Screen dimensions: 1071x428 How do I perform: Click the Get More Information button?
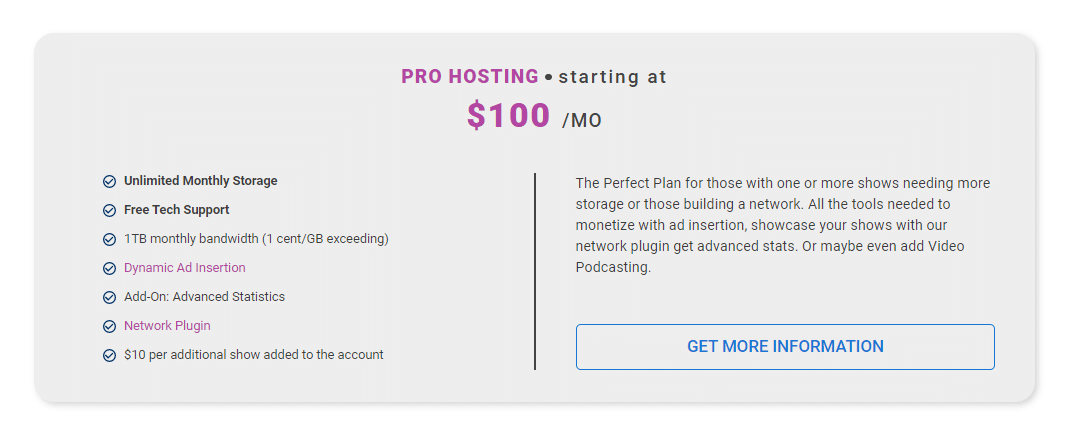click(x=785, y=347)
